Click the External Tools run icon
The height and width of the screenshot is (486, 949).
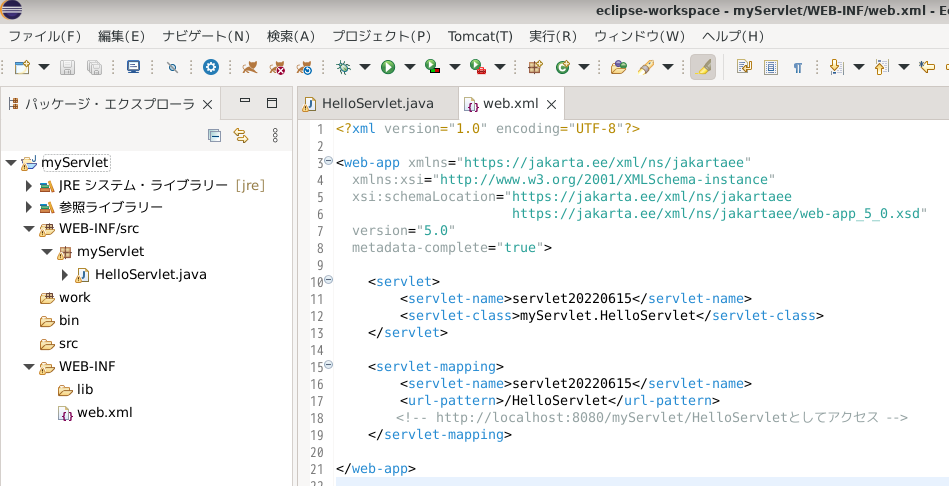478,67
